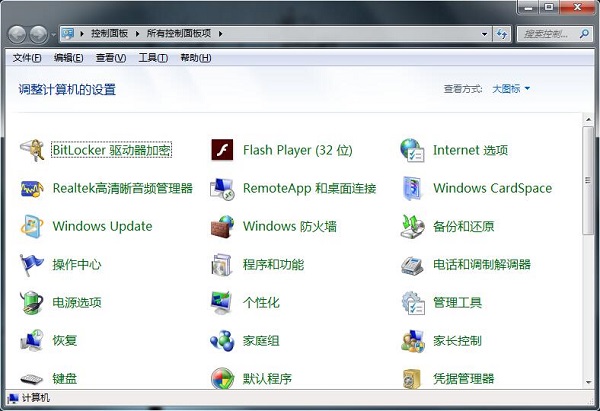
Task: Open the Windows Update icon
Action: 32,226
